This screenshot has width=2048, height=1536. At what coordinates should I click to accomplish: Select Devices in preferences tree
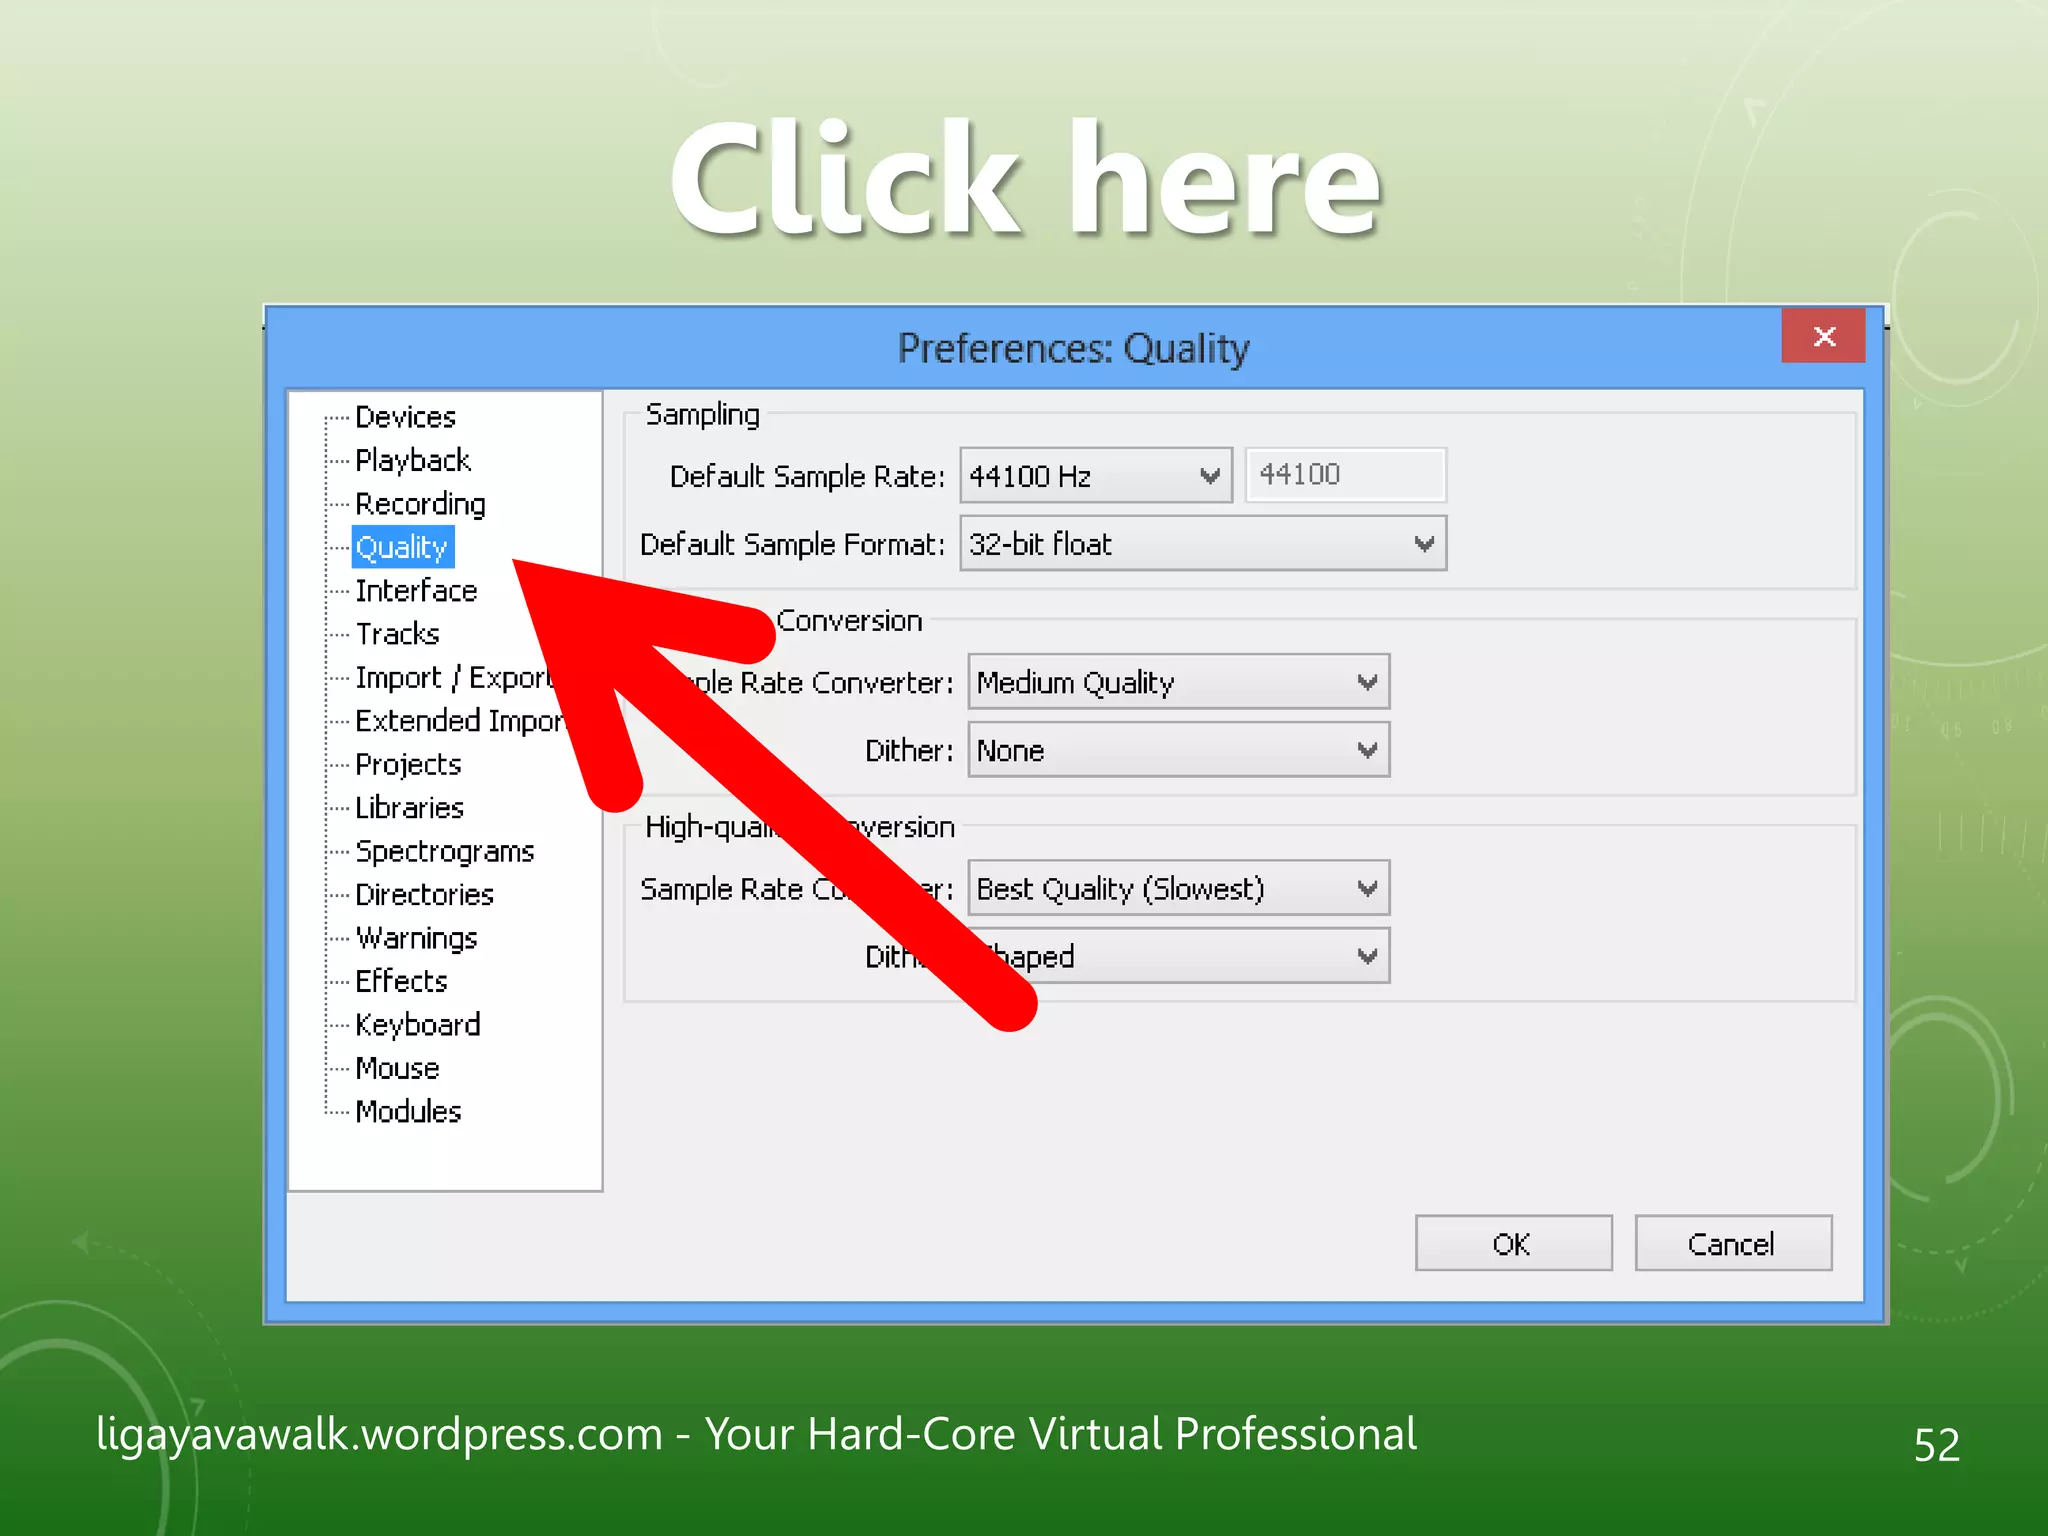click(x=405, y=416)
